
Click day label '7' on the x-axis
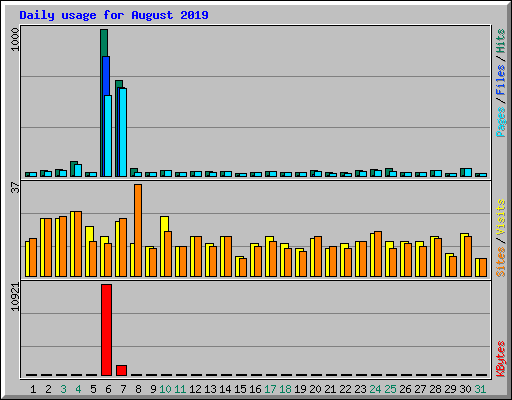point(123,389)
